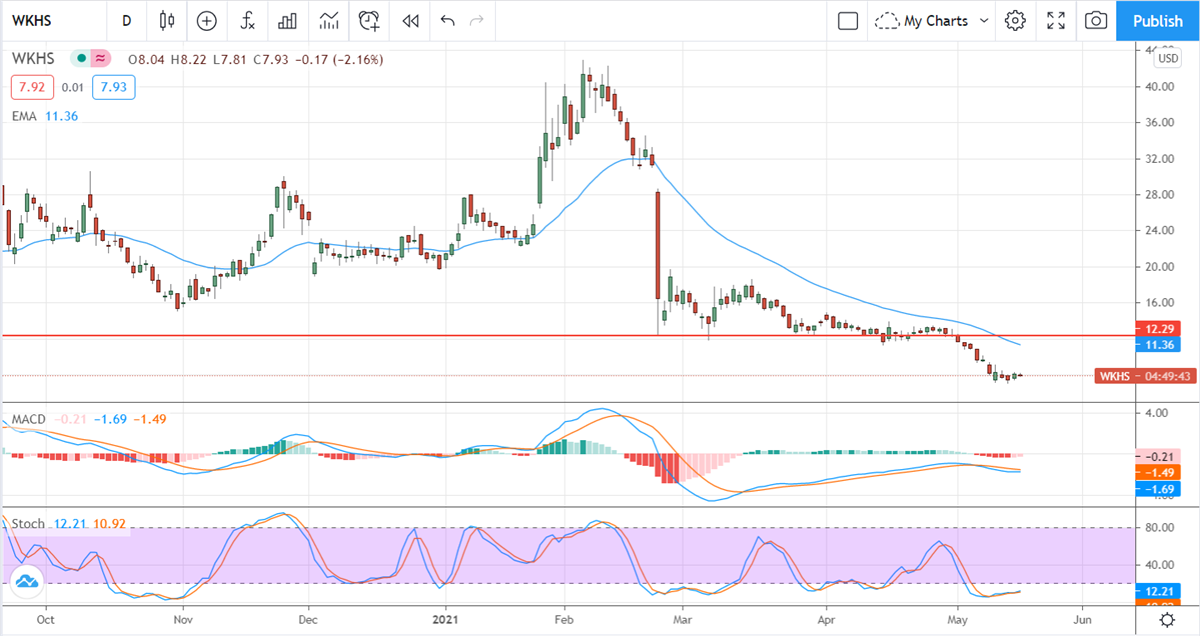1200x636 pixels.
Task: Toggle the pink wave switch in the legend
Action: click(100, 59)
